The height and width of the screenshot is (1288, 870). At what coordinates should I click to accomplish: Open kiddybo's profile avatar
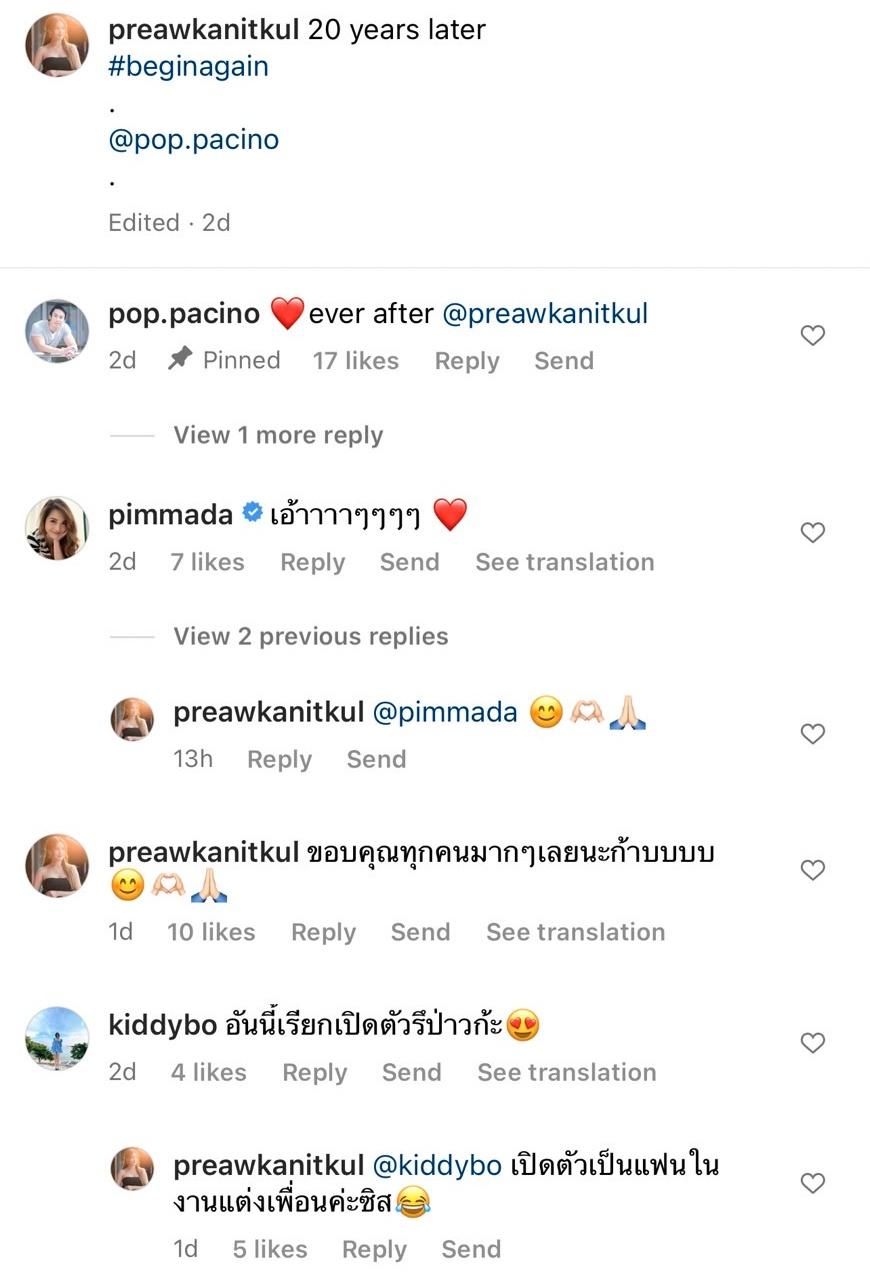pos(57,1038)
